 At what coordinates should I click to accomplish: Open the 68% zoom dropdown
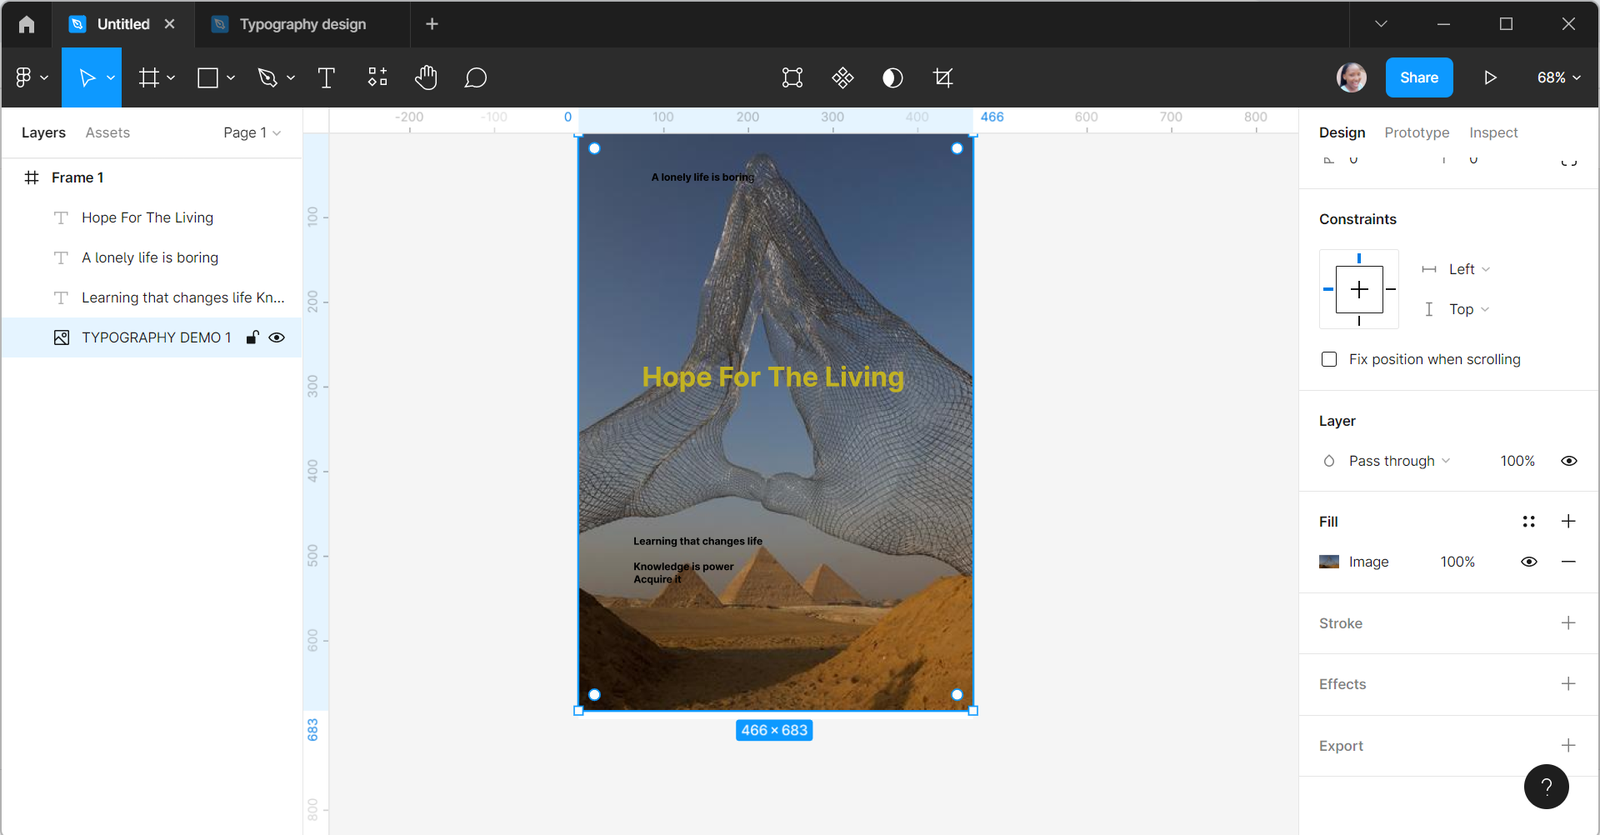point(1559,77)
